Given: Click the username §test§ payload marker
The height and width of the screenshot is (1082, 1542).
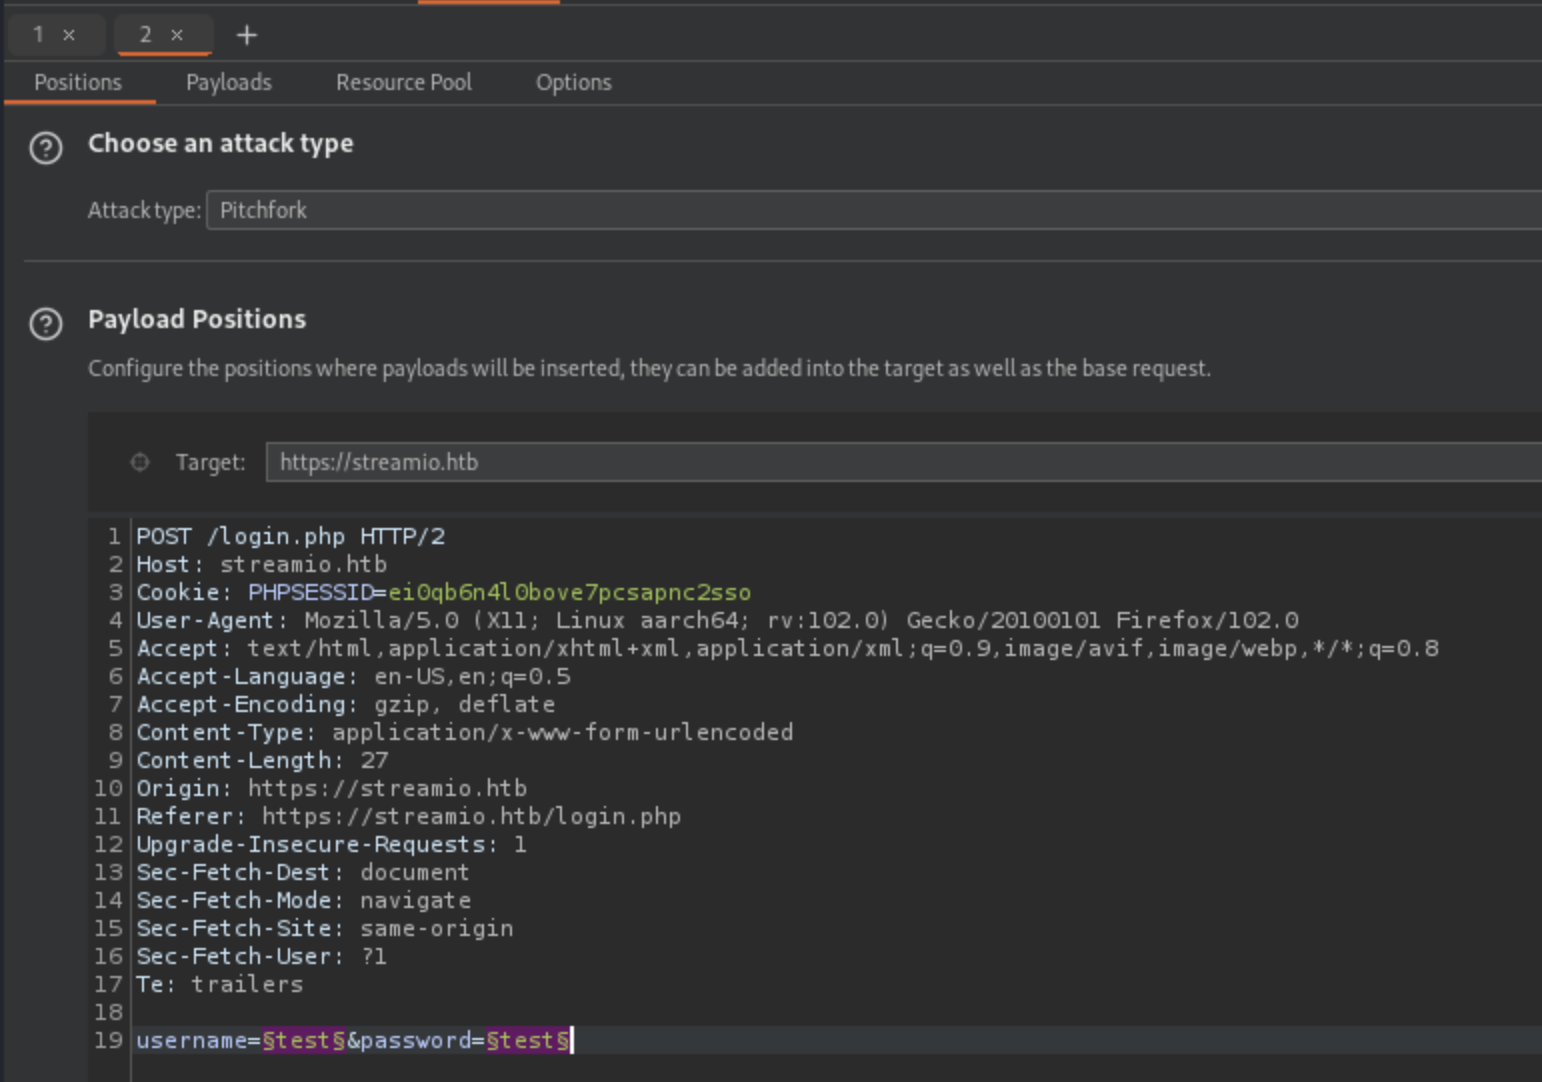Looking at the screenshot, I should (x=304, y=1040).
